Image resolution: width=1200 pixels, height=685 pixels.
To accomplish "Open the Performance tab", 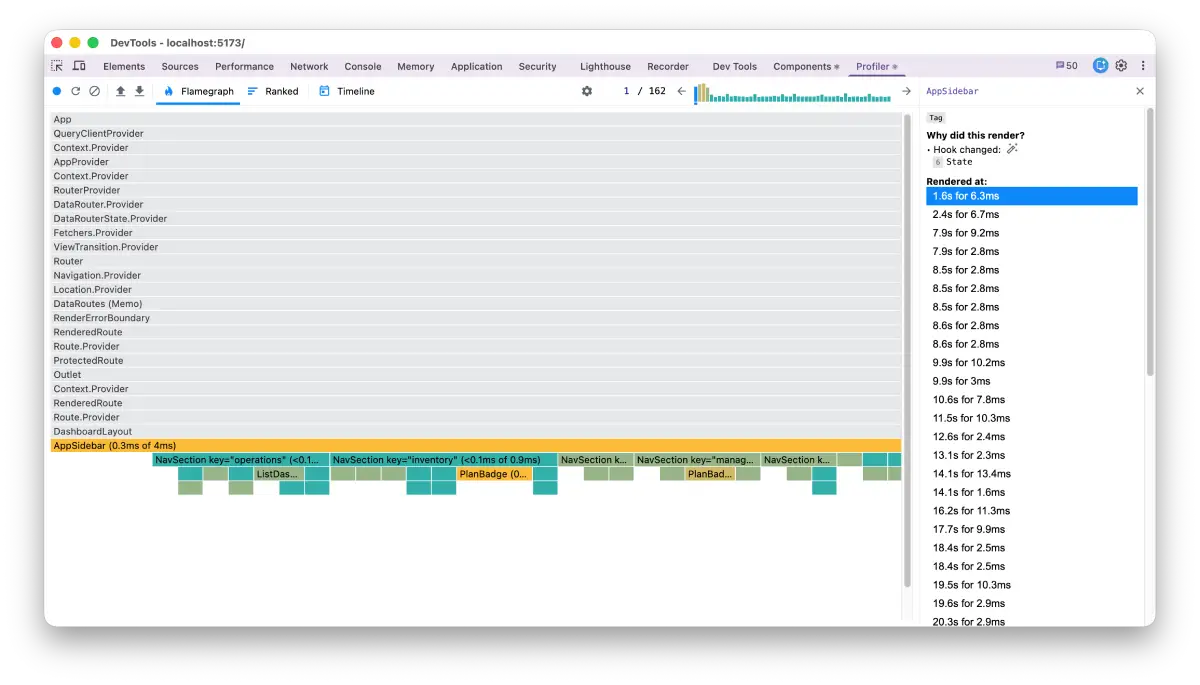I will tap(244, 66).
